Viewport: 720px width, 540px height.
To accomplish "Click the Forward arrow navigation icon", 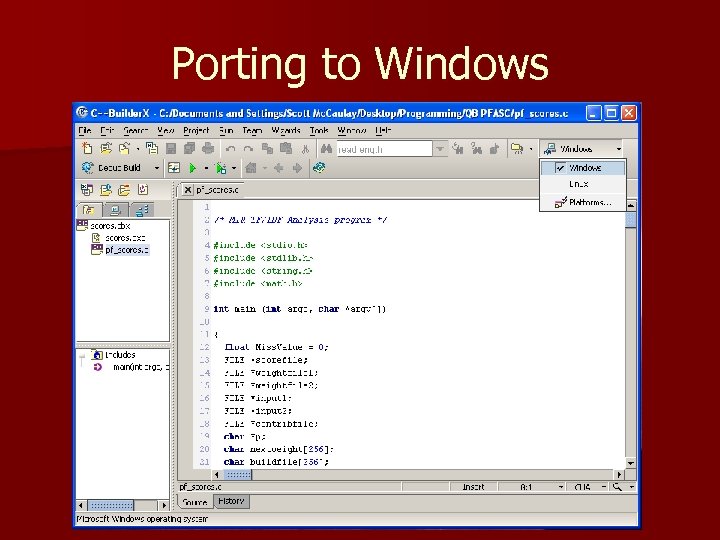I will (x=297, y=168).
